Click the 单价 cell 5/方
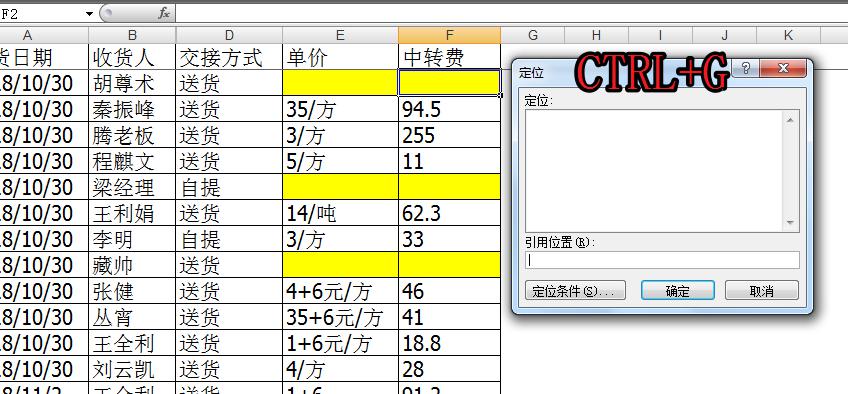This screenshot has width=848, height=394. click(340, 161)
